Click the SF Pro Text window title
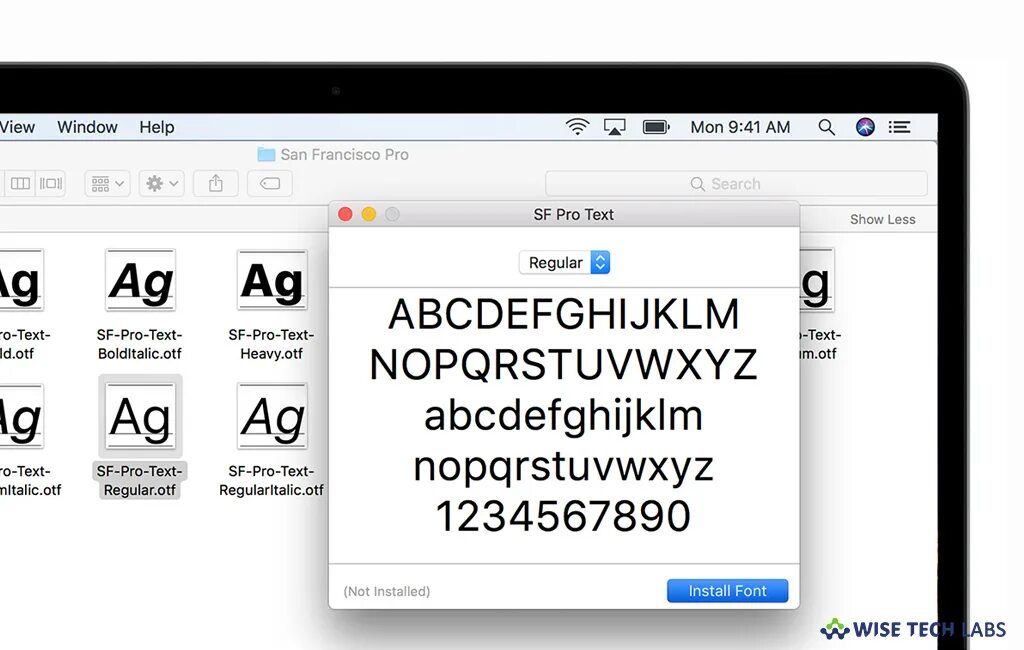This screenshot has height=650, width=1024. pyautogui.click(x=573, y=214)
